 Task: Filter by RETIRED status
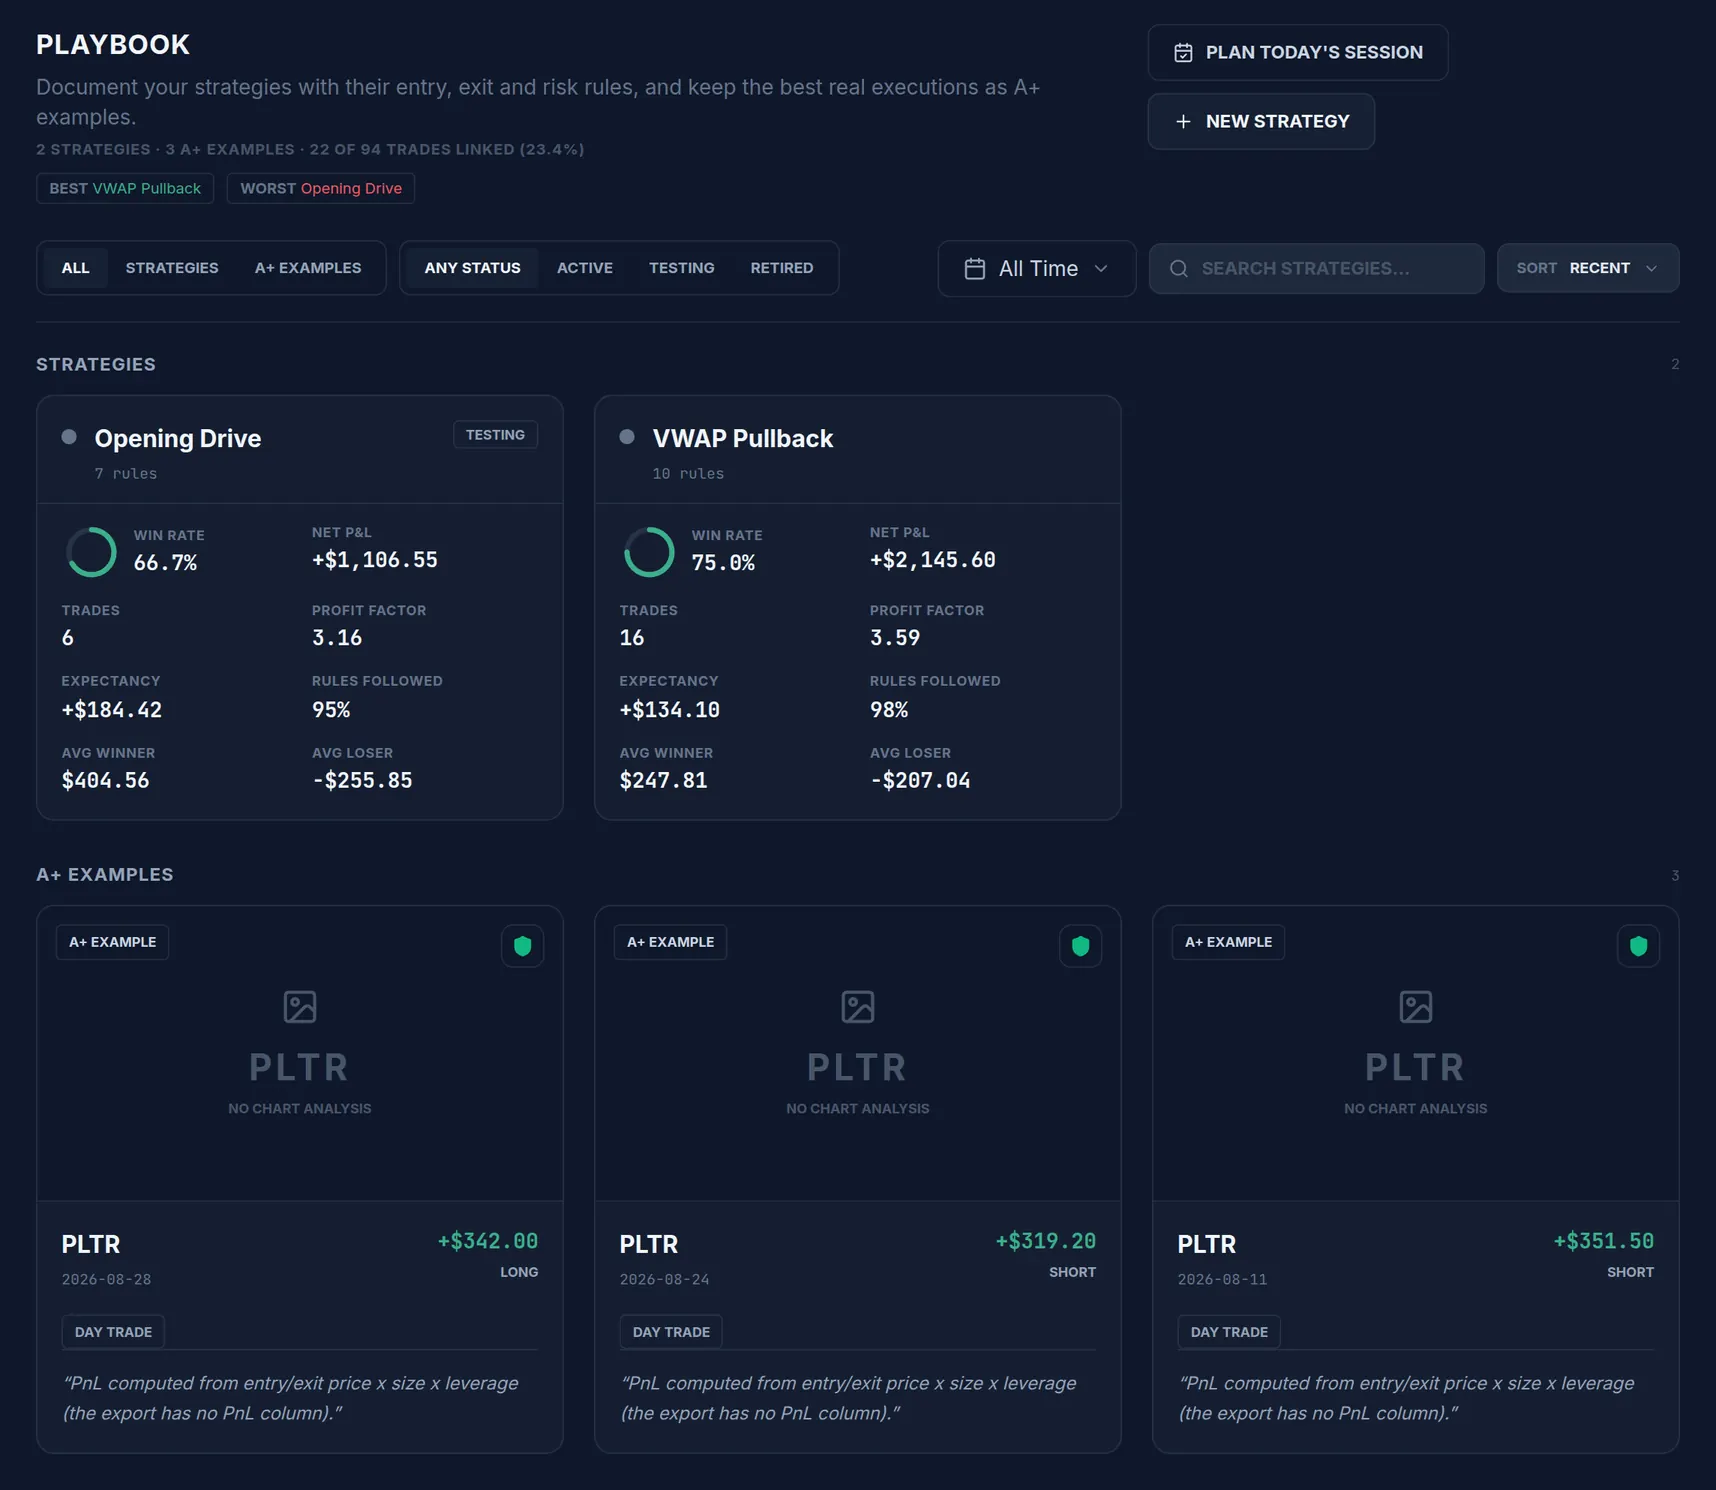(x=782, y=268)
